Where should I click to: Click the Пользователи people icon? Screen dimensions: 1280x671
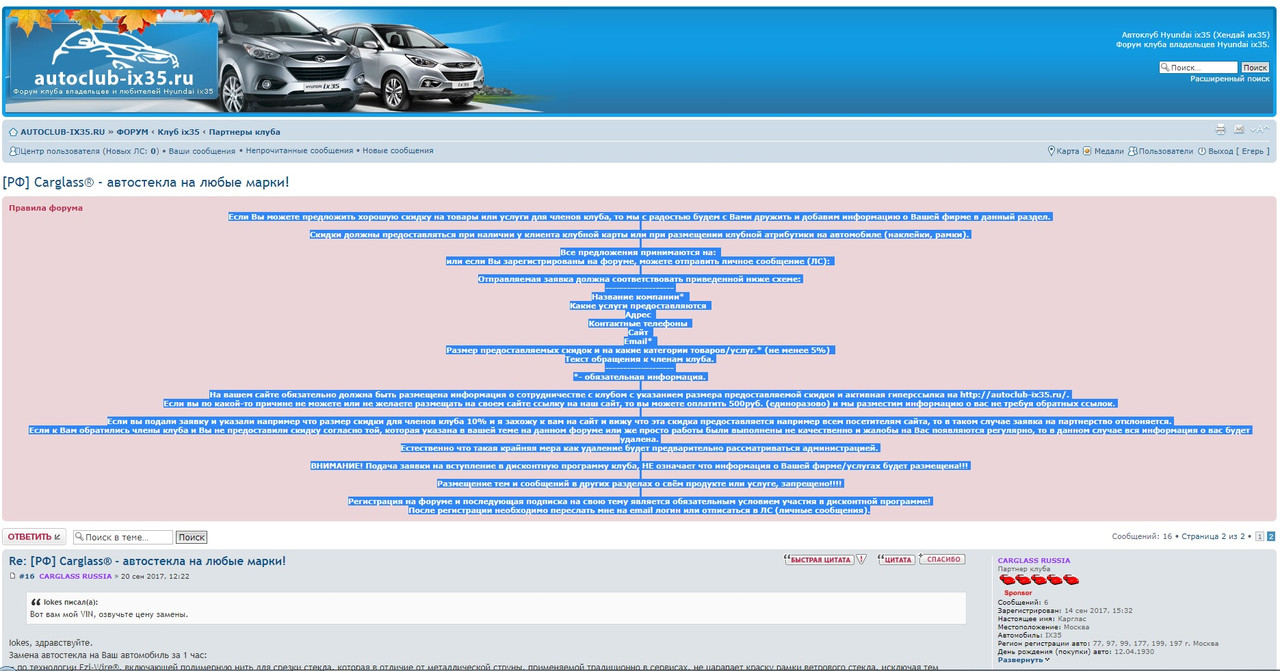(x=1132, y=151)
